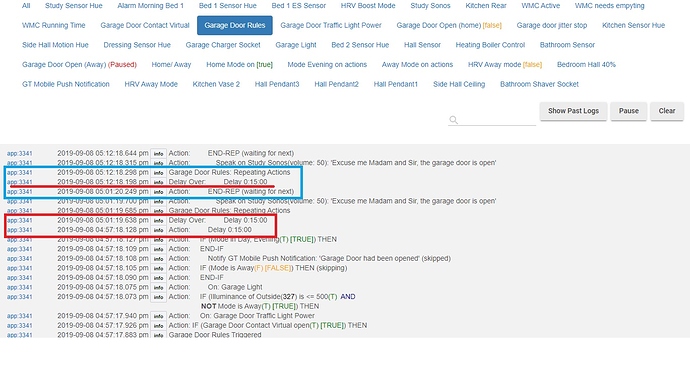Open the Garage Light filter

point(296,45)
